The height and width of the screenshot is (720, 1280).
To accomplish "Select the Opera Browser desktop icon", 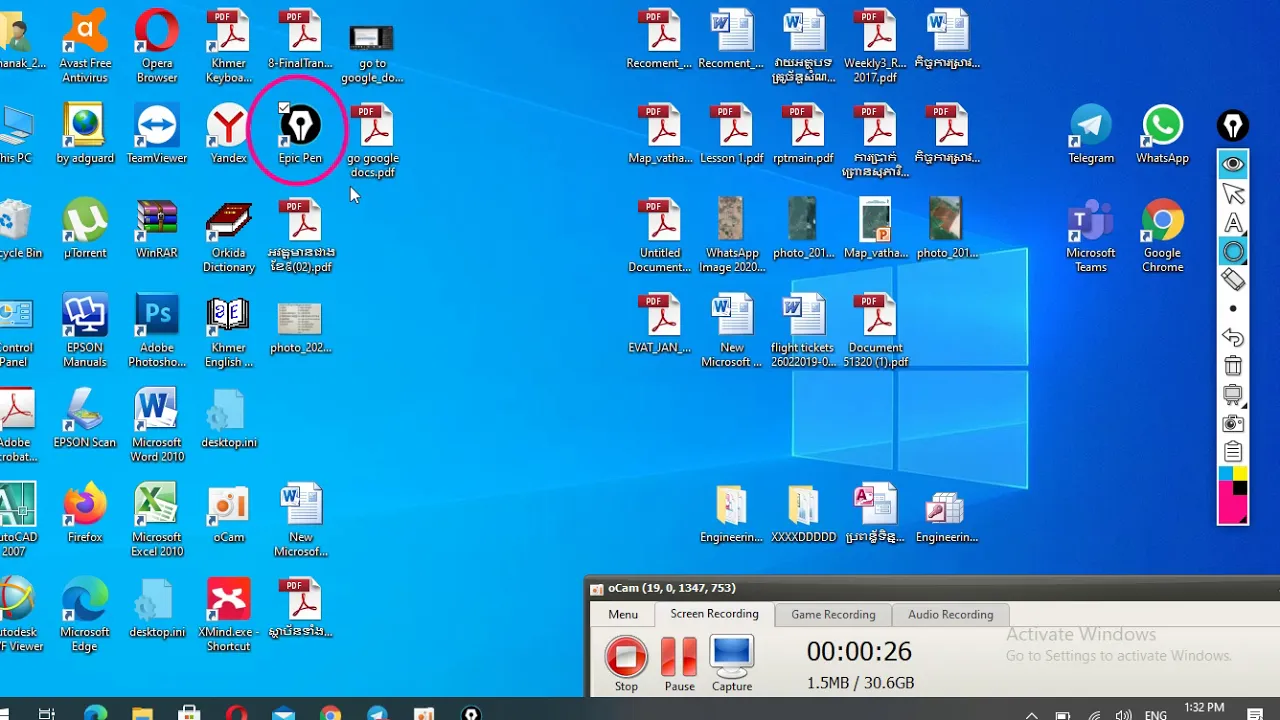I will click(x=157, y=47).
